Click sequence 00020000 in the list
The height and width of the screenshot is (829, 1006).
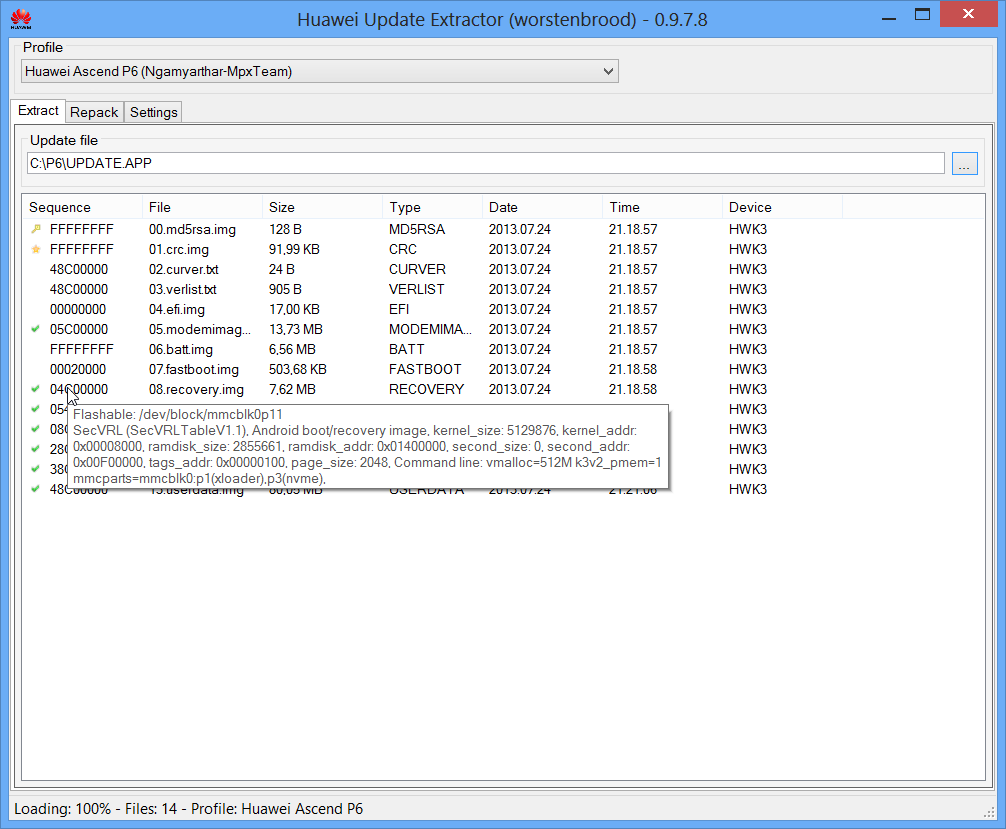(x=78, y=369)
